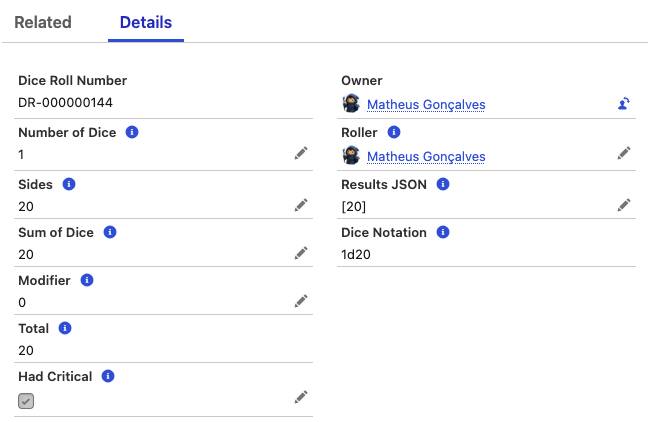This screenshot has height=422, width=650.
Task: Open Roller Matheus Gonçalves link
Action: (x=426, y=156)
